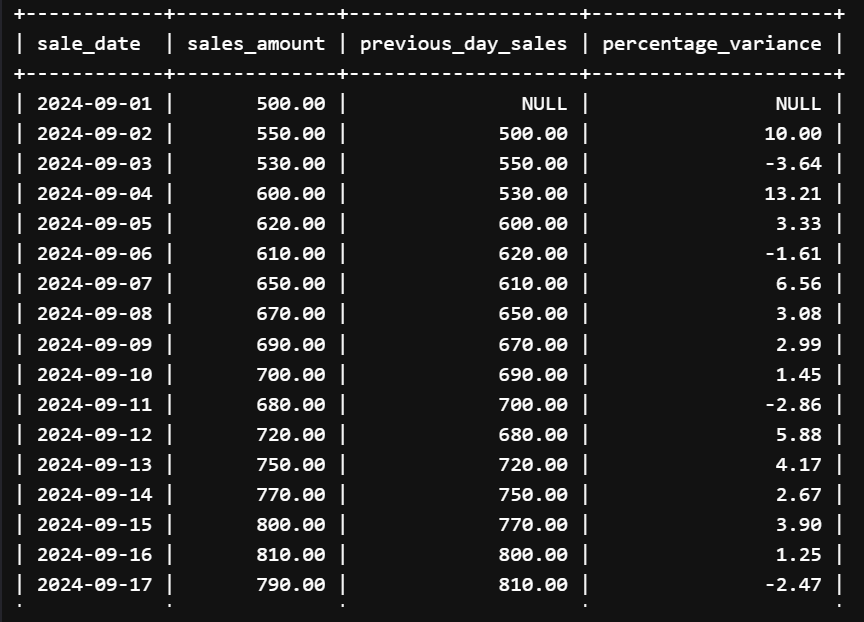The width and height of the screenshot is (864, 622).
Task: Click the -3.64 variance value
Action: [x=793, y=164]
